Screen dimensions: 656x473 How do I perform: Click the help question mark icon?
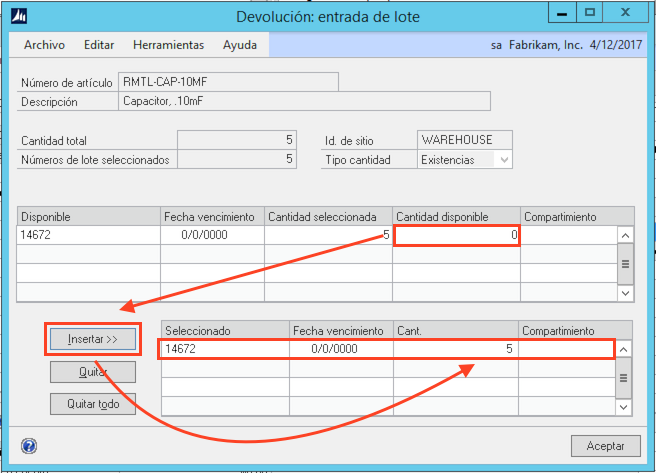28,445
